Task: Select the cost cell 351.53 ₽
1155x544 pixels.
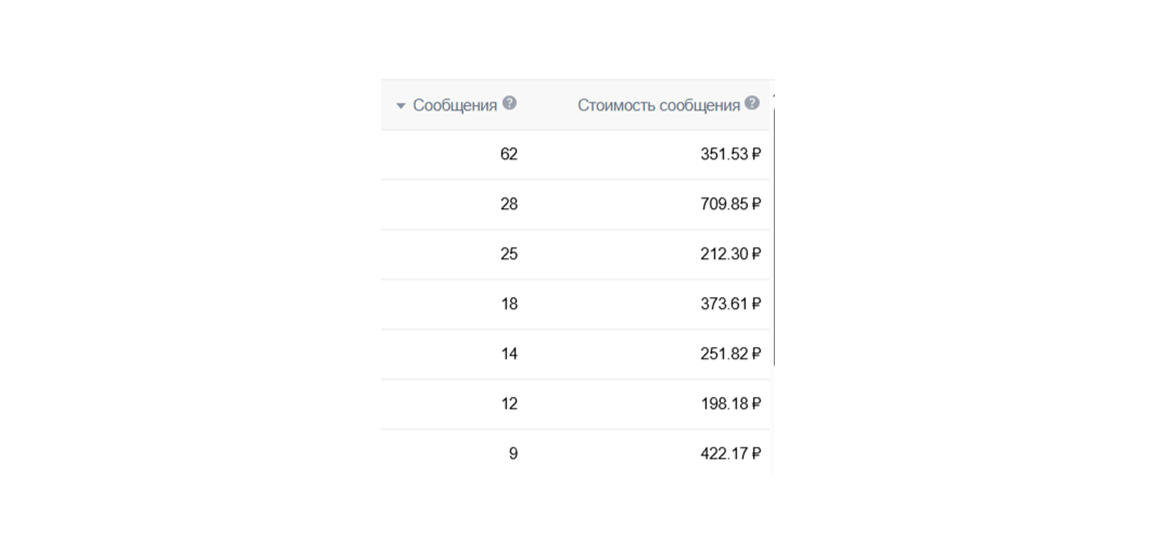Action: coord(730,154)
